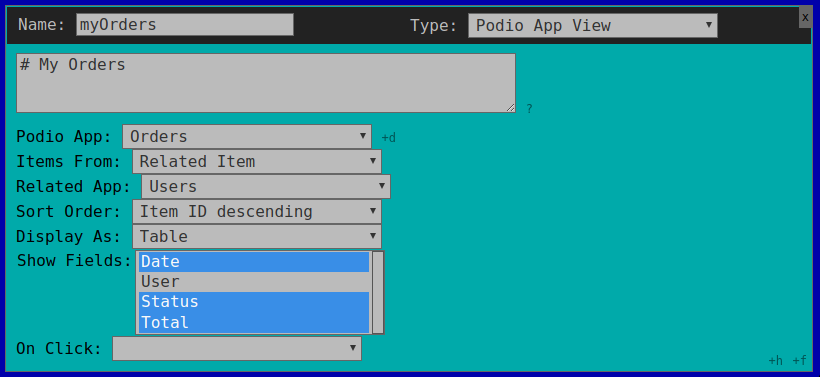Open the Sort Order dropdown, Item ID descending
The image size is (820, 377).
point(257,212)
